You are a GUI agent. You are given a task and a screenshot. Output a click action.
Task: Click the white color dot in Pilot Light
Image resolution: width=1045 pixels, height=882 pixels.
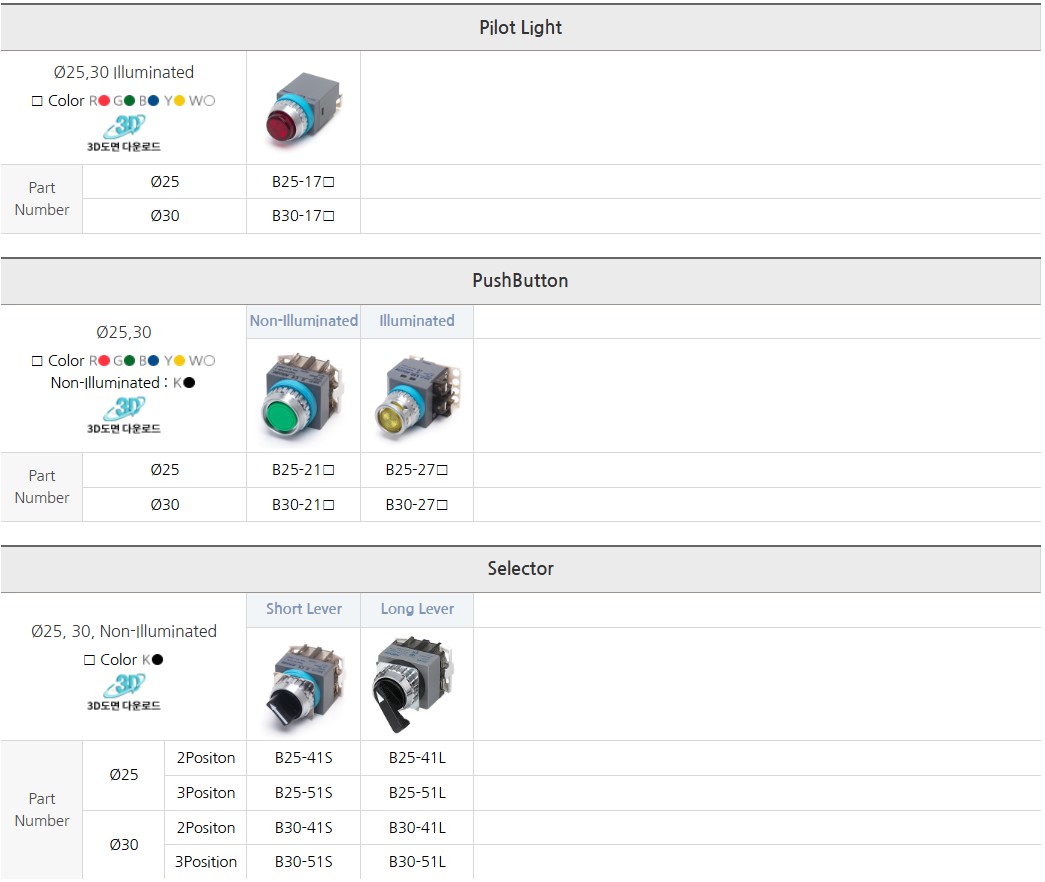pyautogui.click(x=209, y=101)
